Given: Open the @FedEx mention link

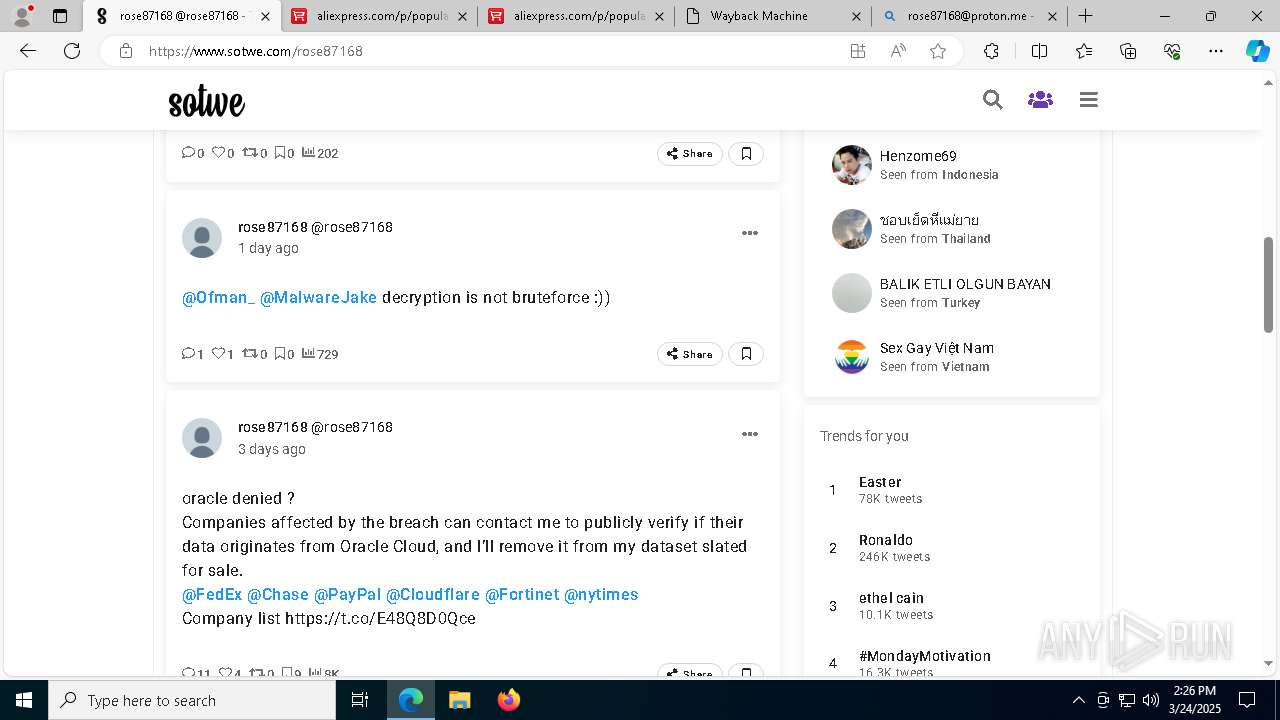Looking at the screenshot, I should click(212, 594).
